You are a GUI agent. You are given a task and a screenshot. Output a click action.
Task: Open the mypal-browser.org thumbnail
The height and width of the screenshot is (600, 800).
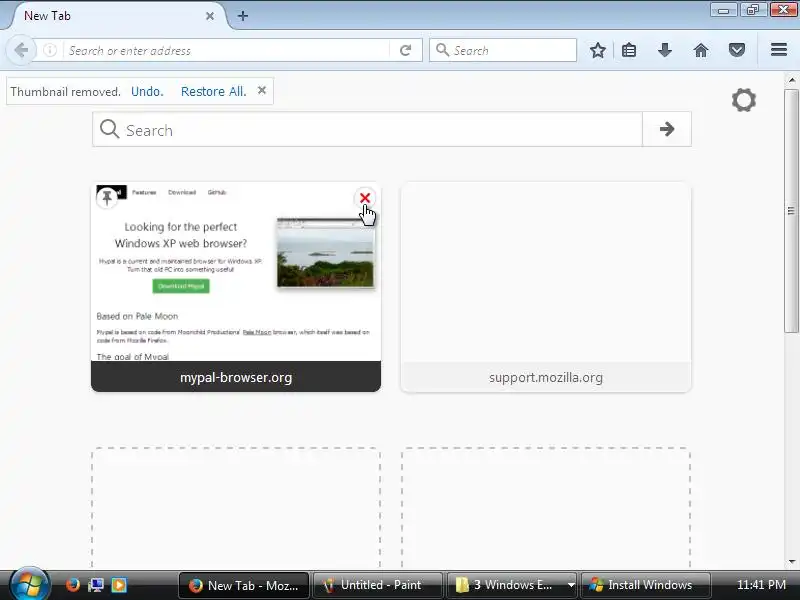pyautogui.click(x=236, y=272)
